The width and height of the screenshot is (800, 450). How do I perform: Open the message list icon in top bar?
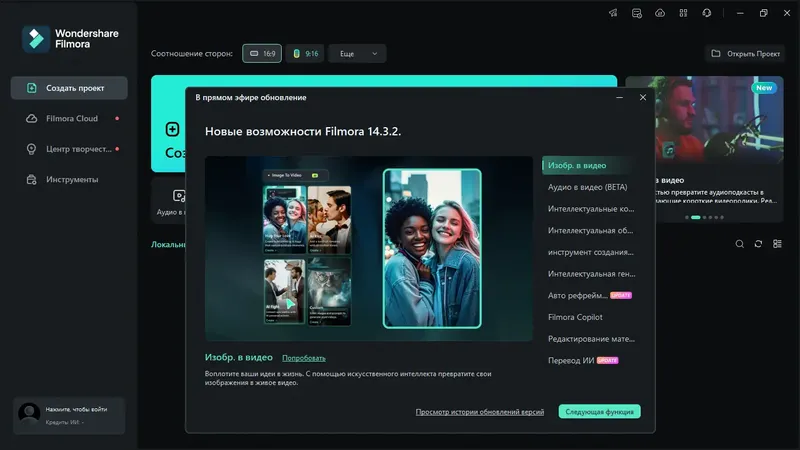[637, 13]
